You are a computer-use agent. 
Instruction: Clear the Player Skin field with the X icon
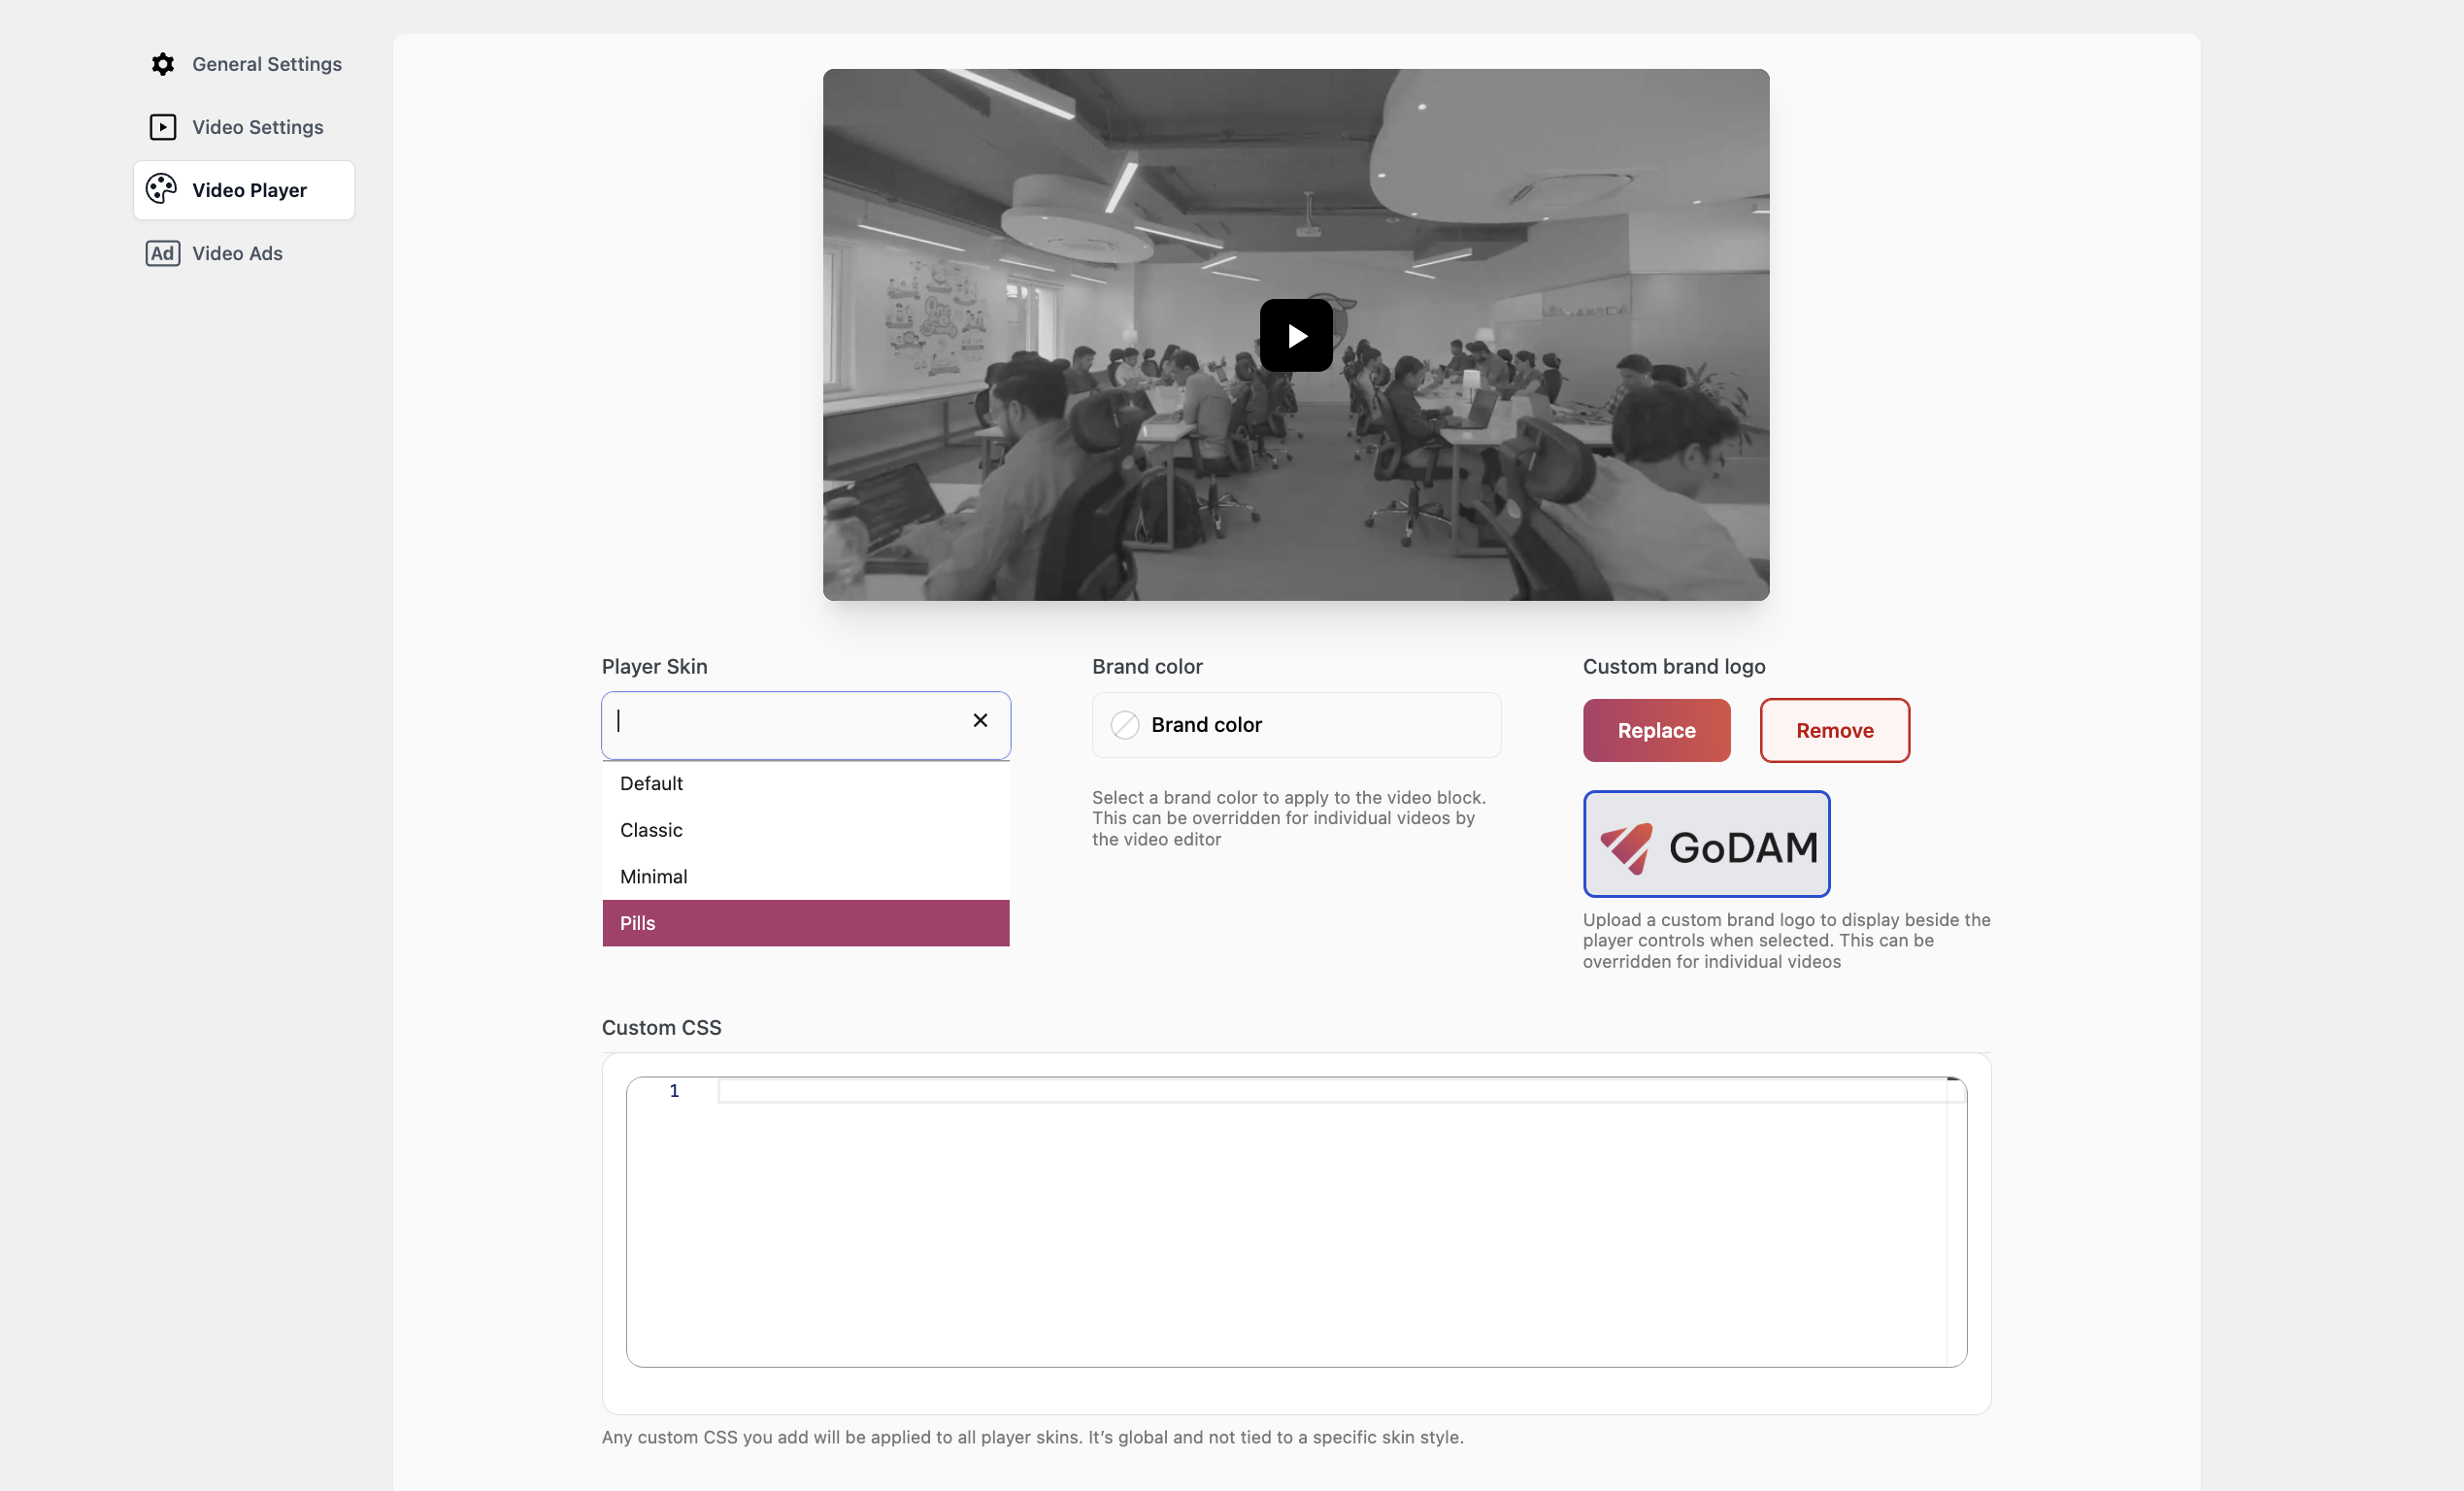click(979, 720)
